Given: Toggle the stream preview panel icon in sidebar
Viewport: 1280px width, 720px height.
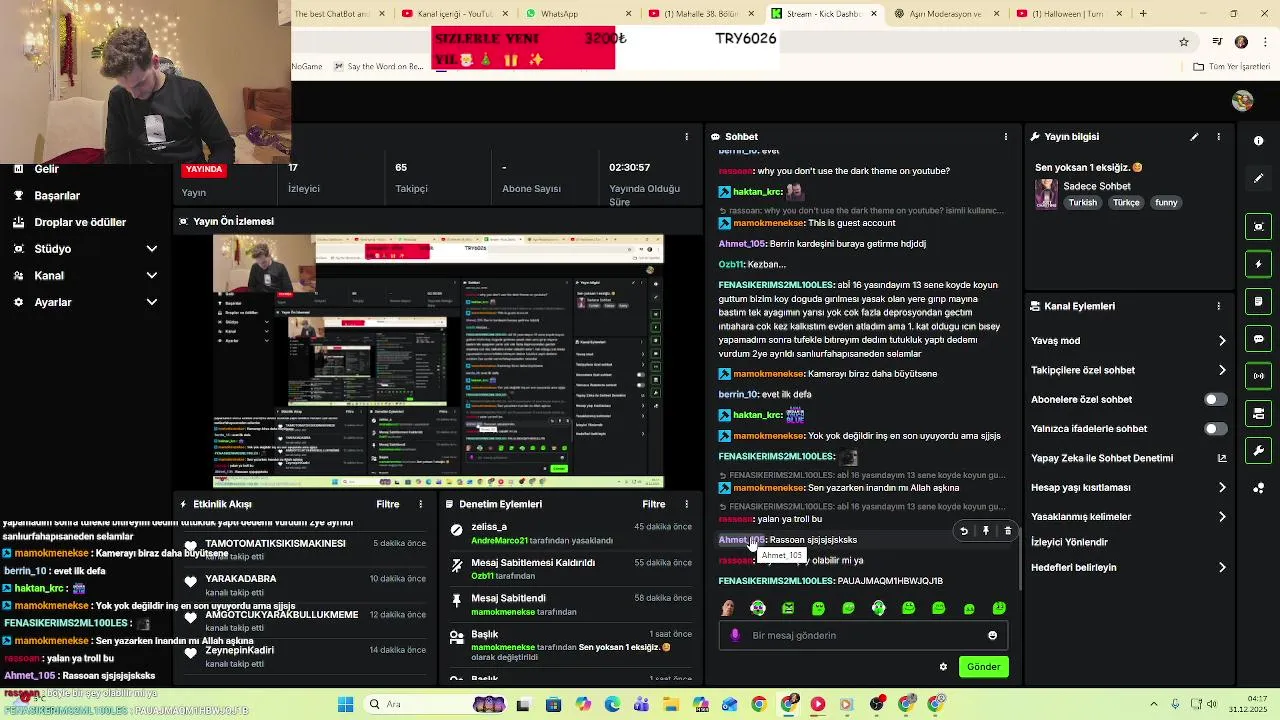Looking at the screenshot, I should click(1258, 227).
